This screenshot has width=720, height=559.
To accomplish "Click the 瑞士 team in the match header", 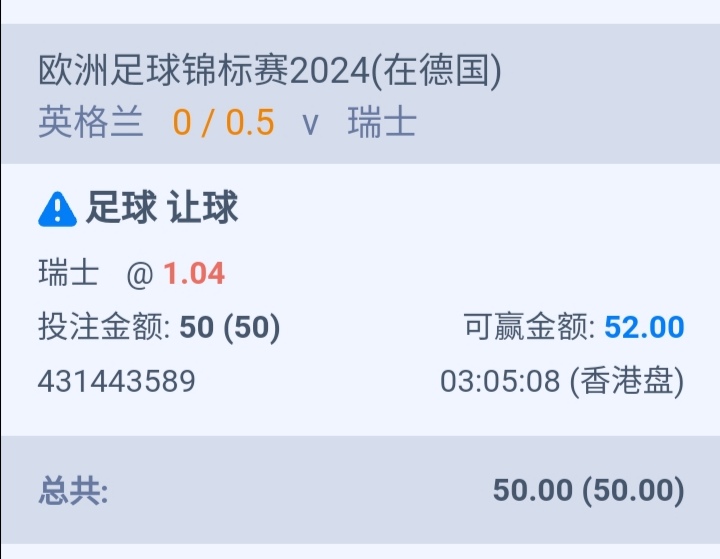I will (x=382, y=123).
